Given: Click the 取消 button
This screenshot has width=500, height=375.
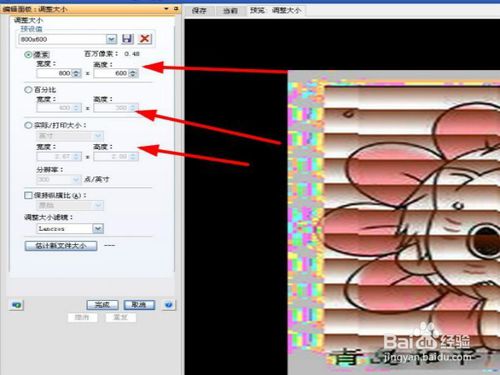Looking at the screenshot, I should pyautogui.click(x=139, y=305).
